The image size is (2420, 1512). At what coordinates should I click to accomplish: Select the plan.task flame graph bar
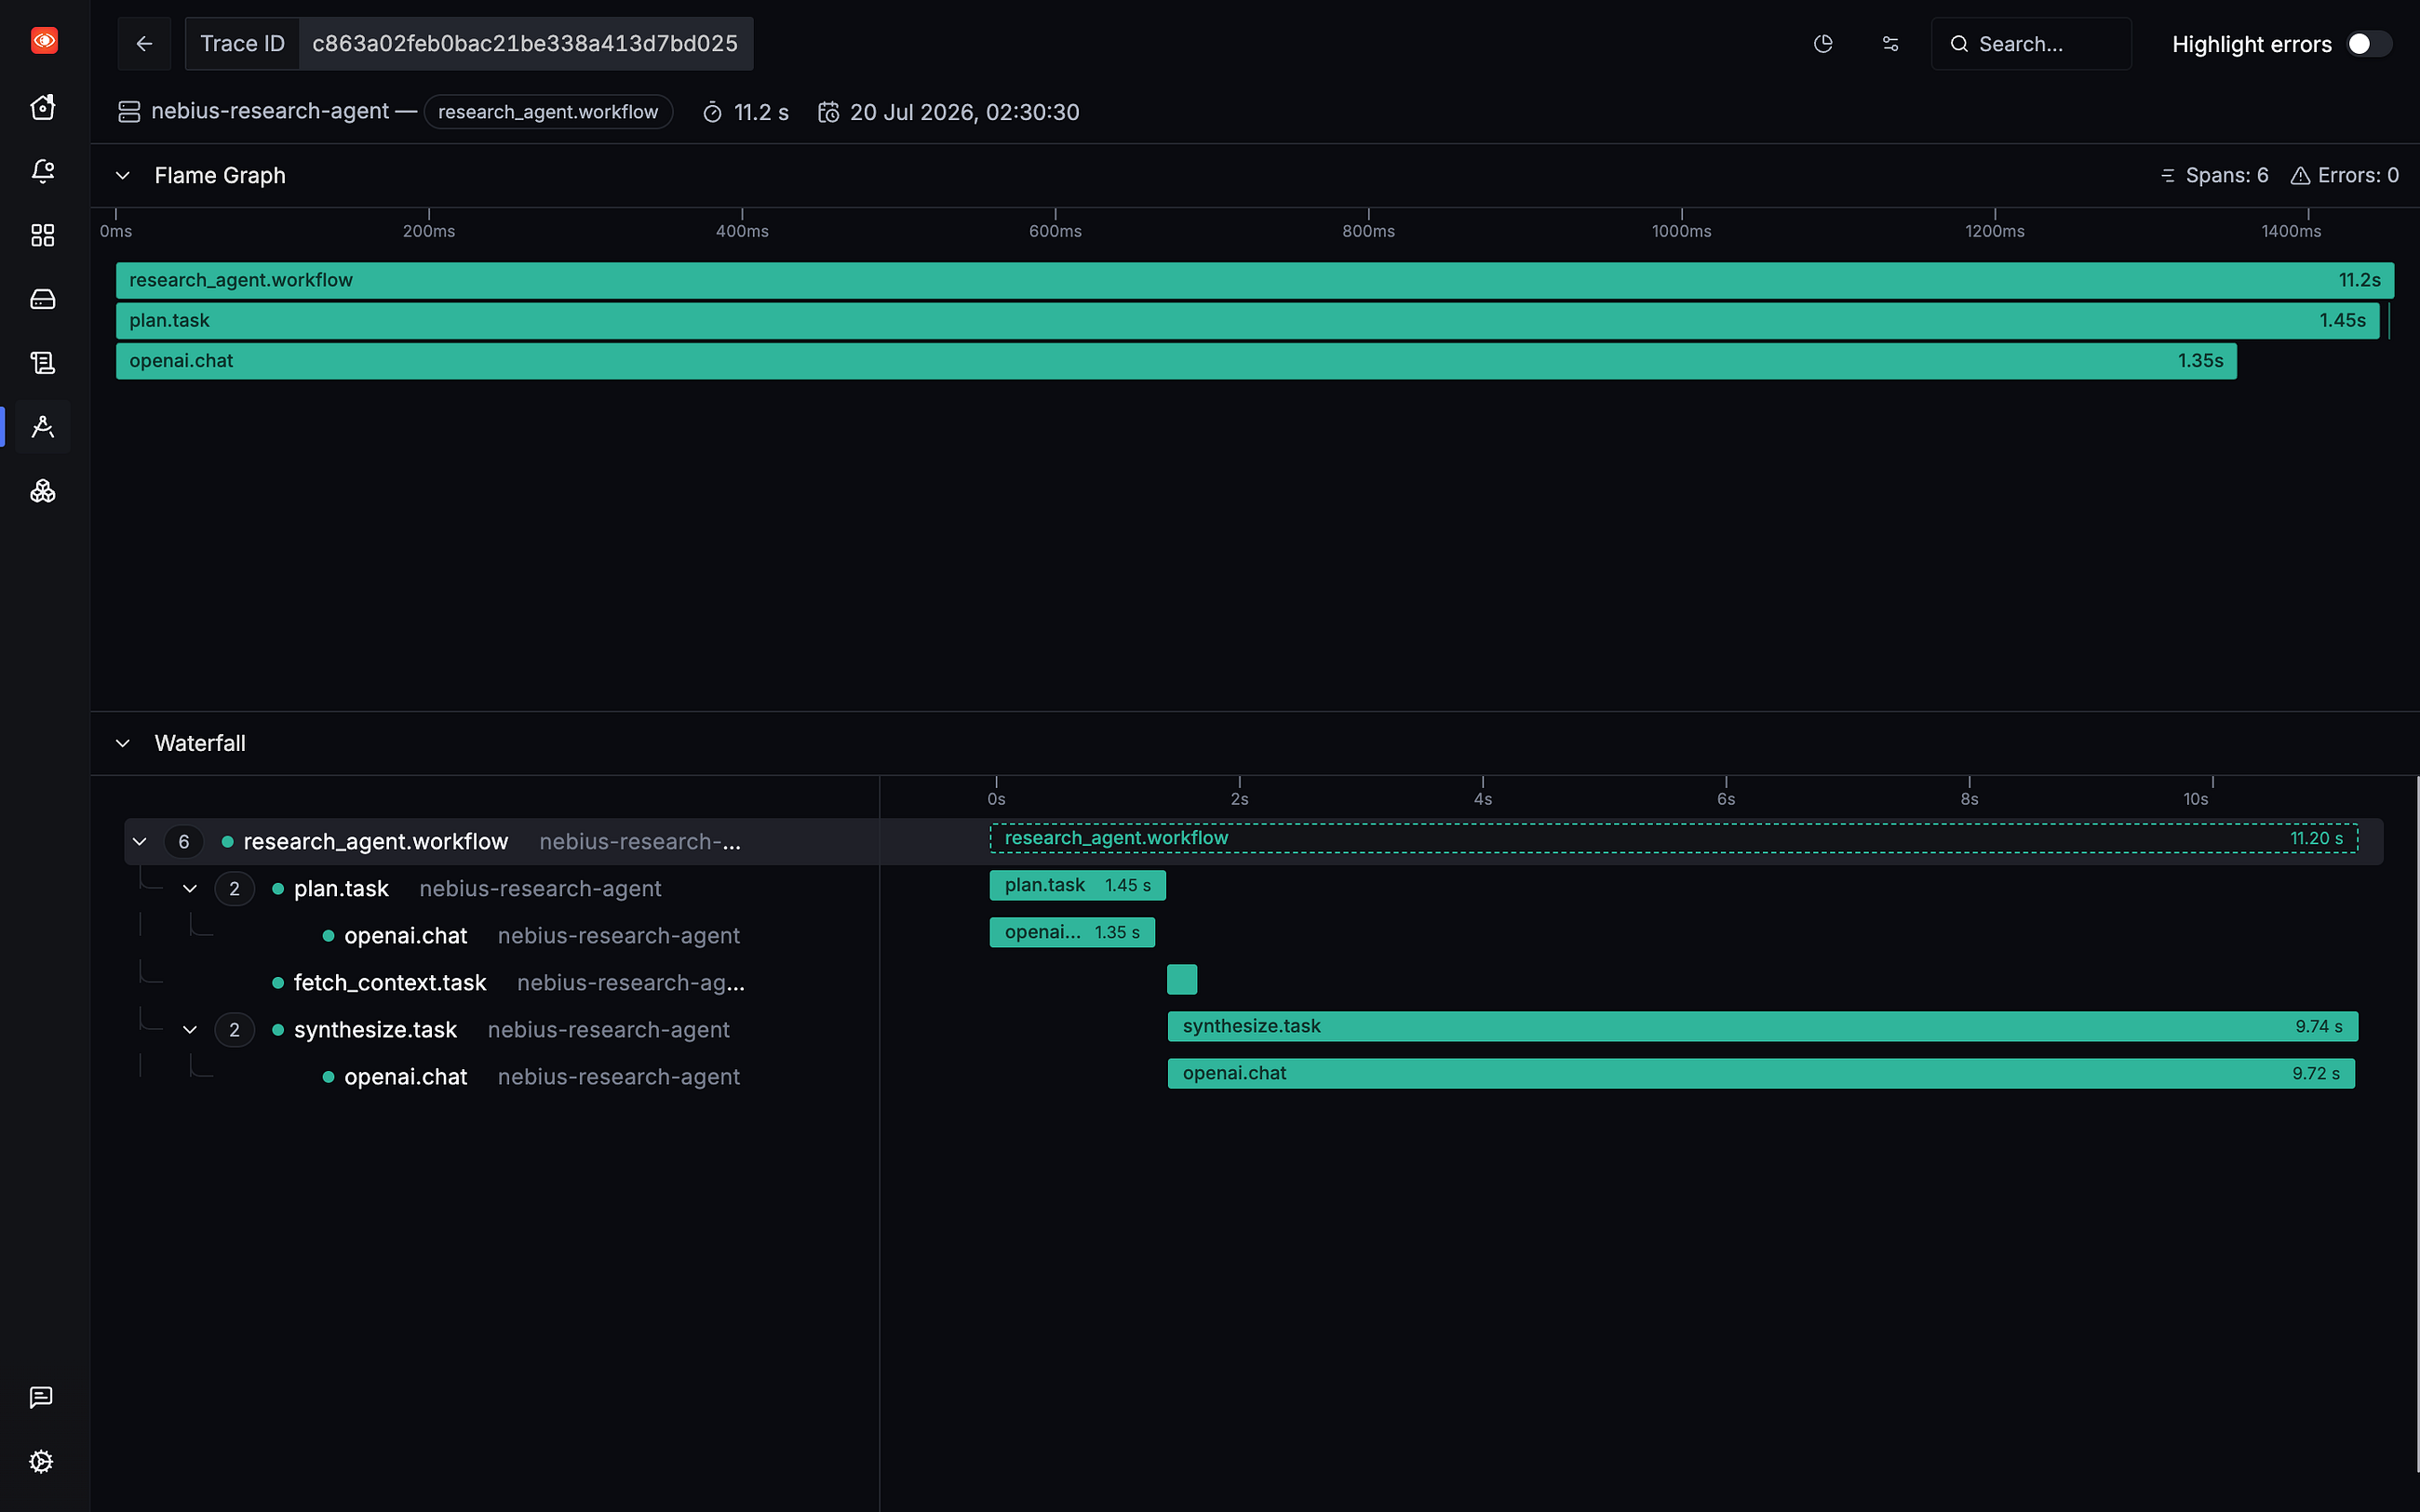click(x=1247, y=321)
